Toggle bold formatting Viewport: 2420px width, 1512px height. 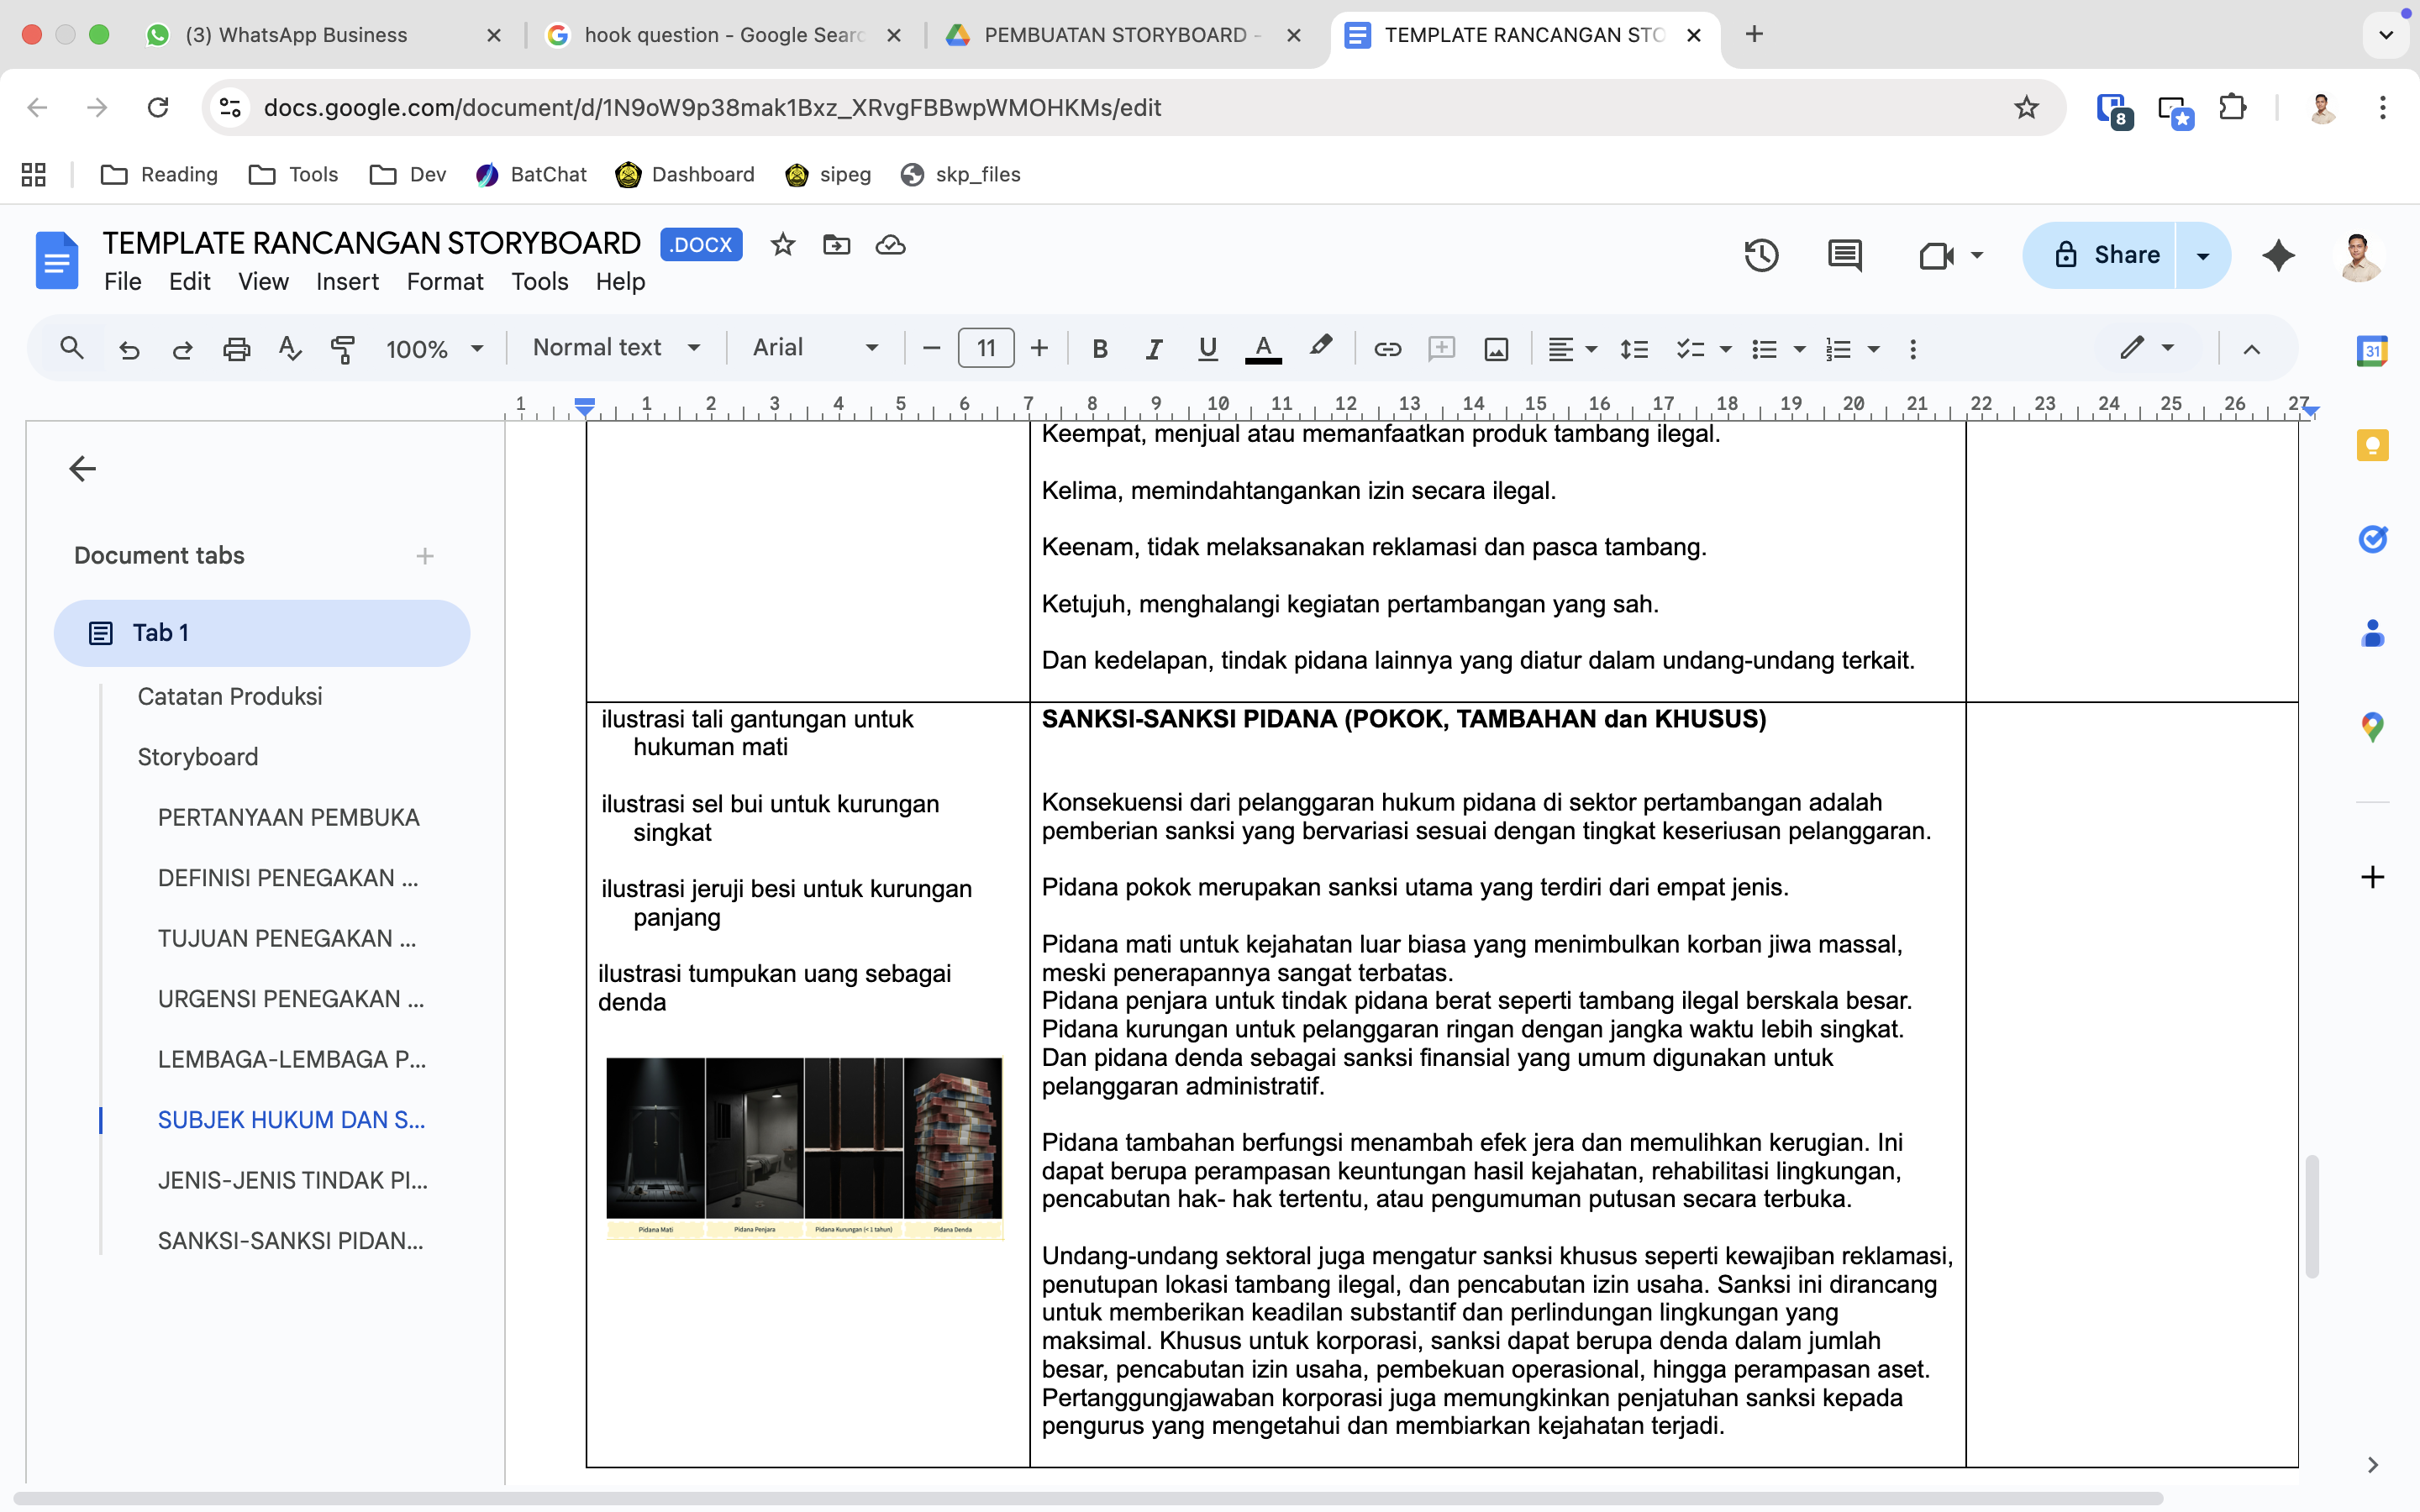tap(1100, 349)
